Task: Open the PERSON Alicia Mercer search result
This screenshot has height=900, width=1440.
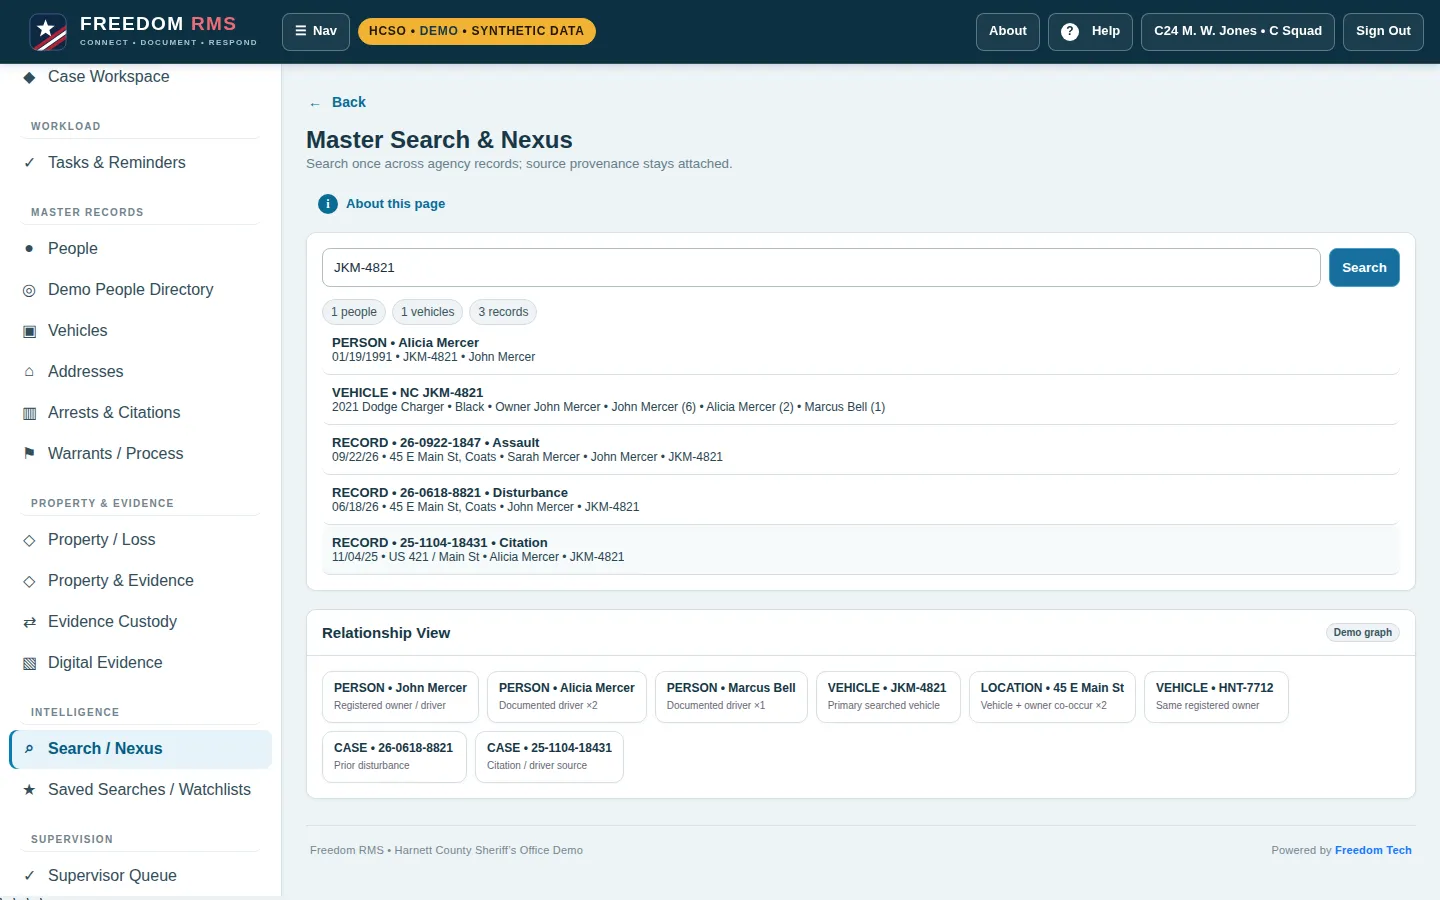Action: tap(861, 350)
